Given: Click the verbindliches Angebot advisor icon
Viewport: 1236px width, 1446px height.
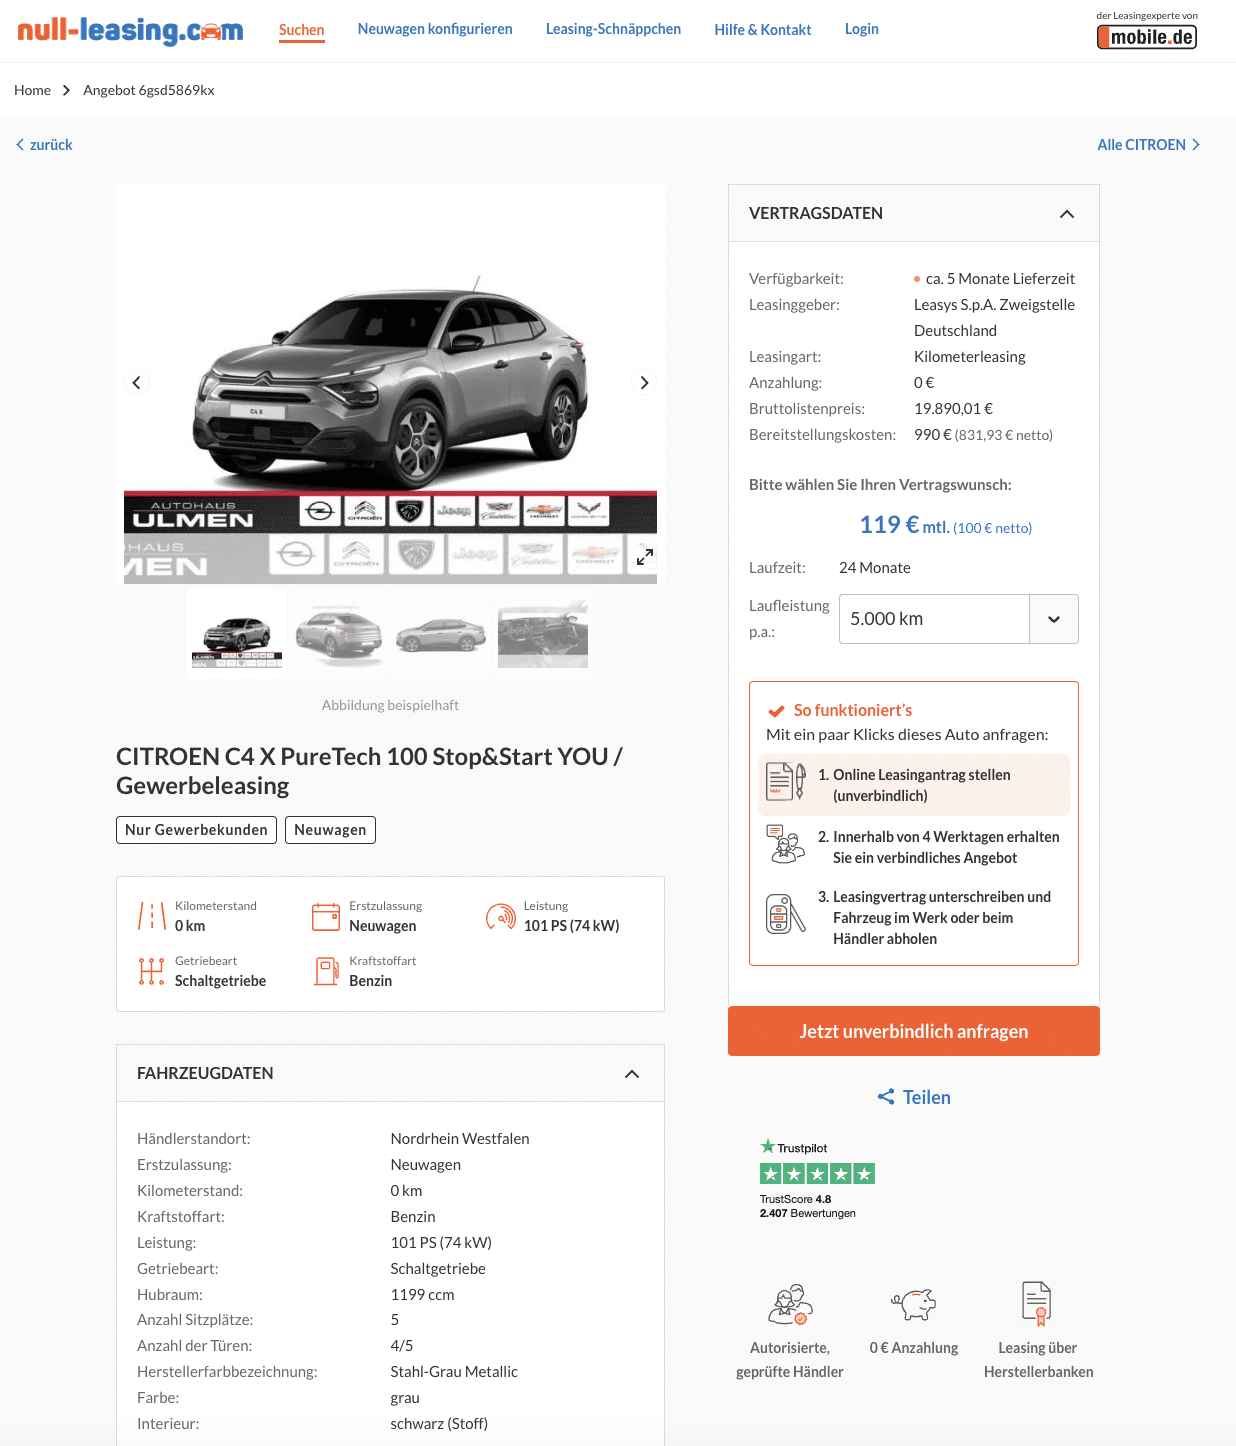Looking at the screenshot, I should [786, 844].
